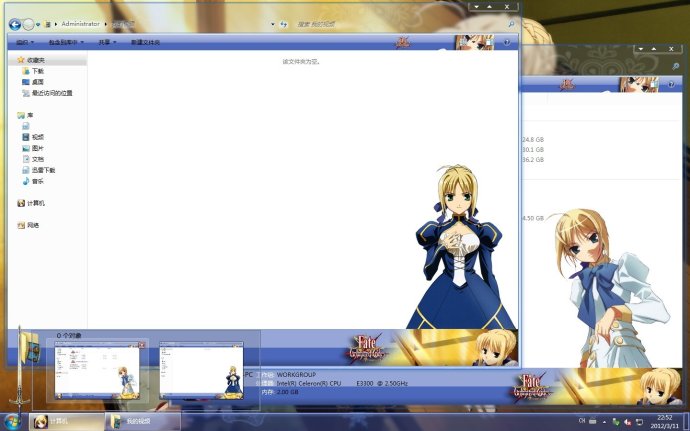Open recent pages dropdown beside Forward button

coord(38,25)
